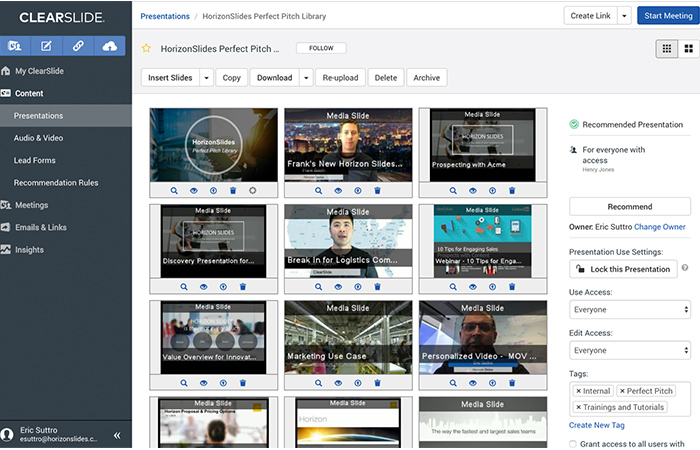This screenshot has height=450, width=700.
Task: Open the Edit Access dropdown
Action: pos(630,350)
